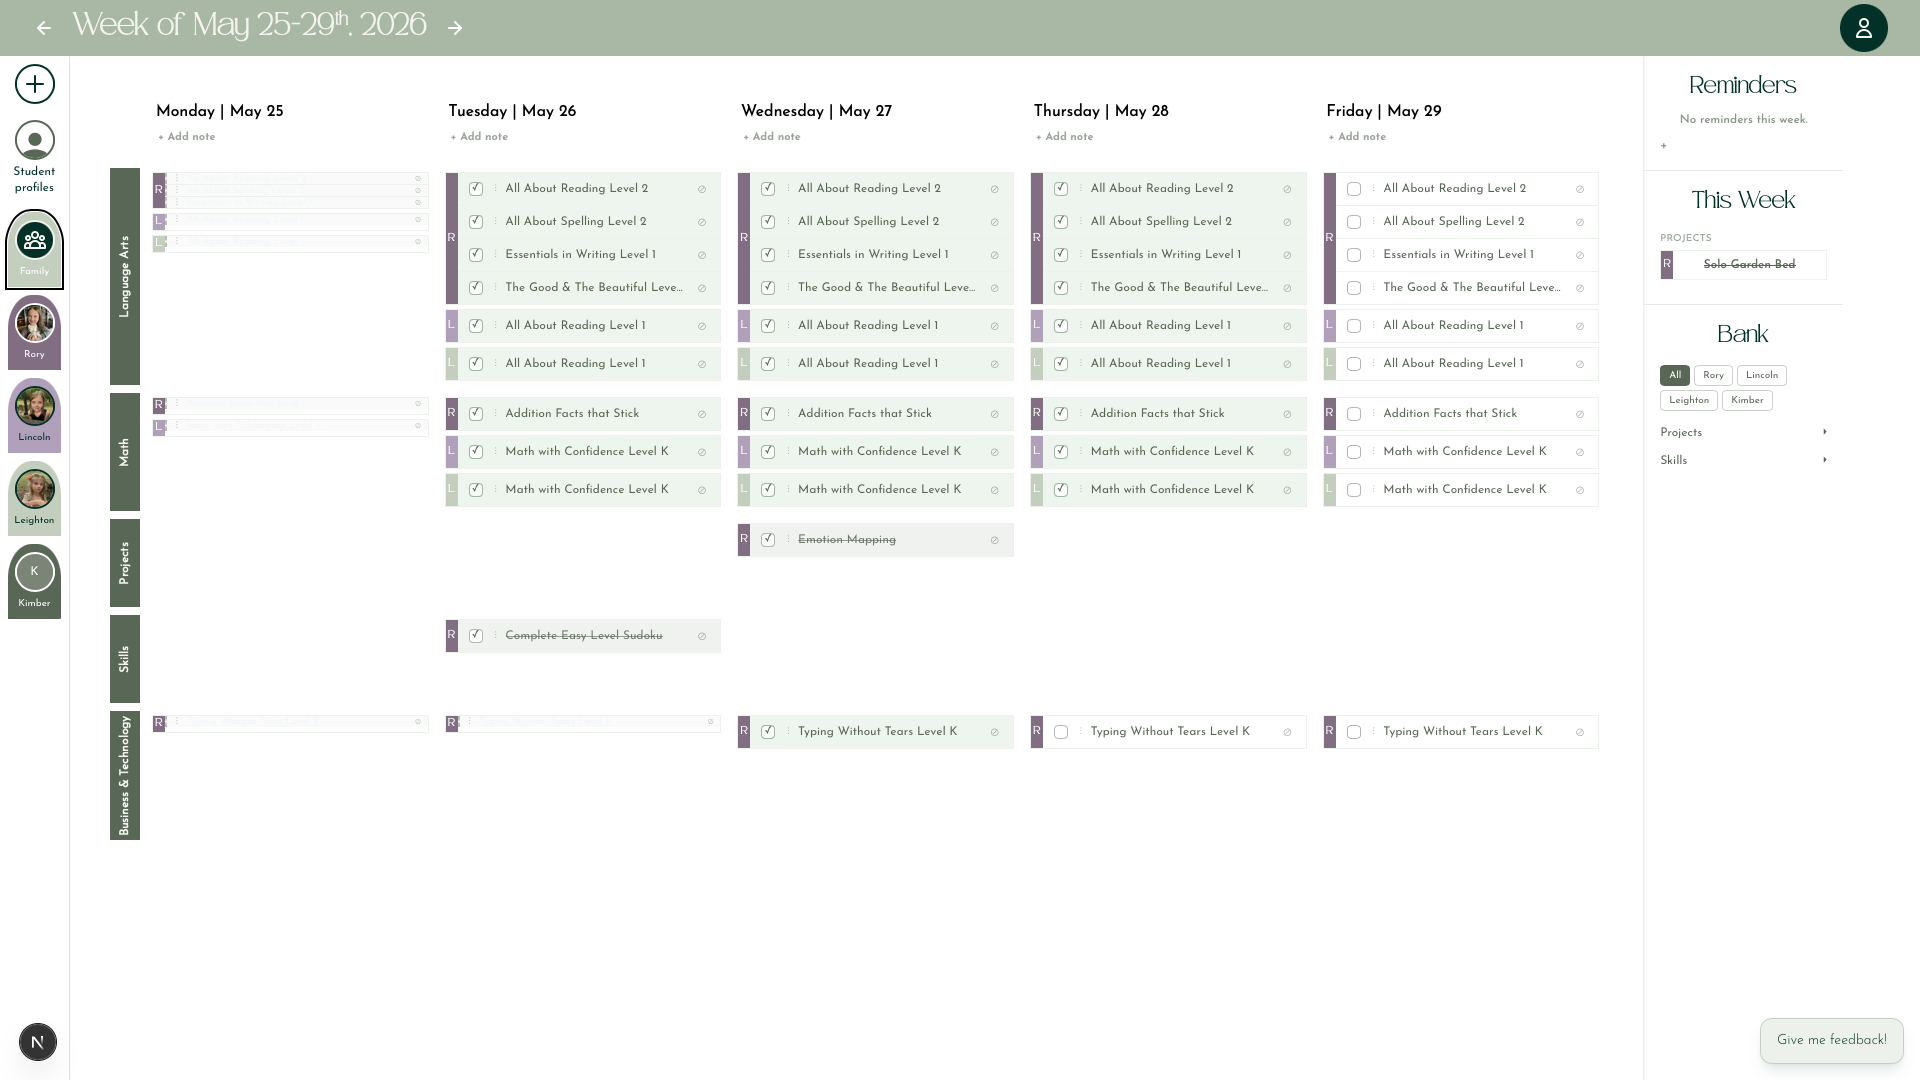Filter Bank by Rory

coord(1713,375)
